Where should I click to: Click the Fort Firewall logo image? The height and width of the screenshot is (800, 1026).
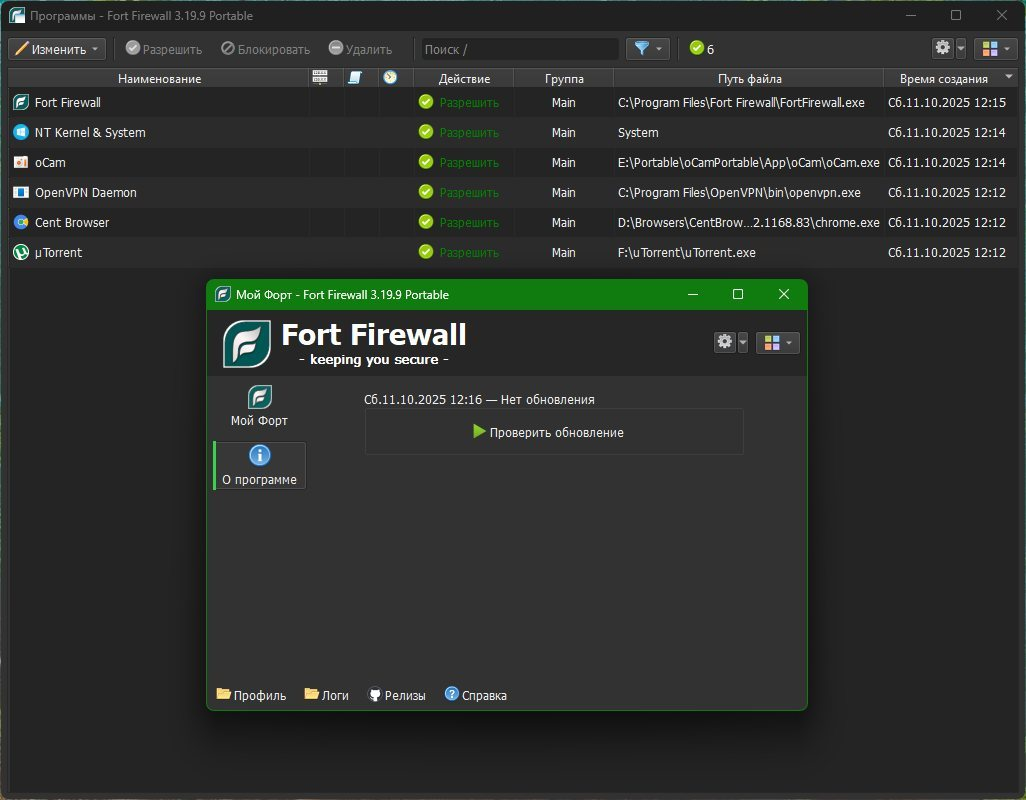(x=247, y=343)
